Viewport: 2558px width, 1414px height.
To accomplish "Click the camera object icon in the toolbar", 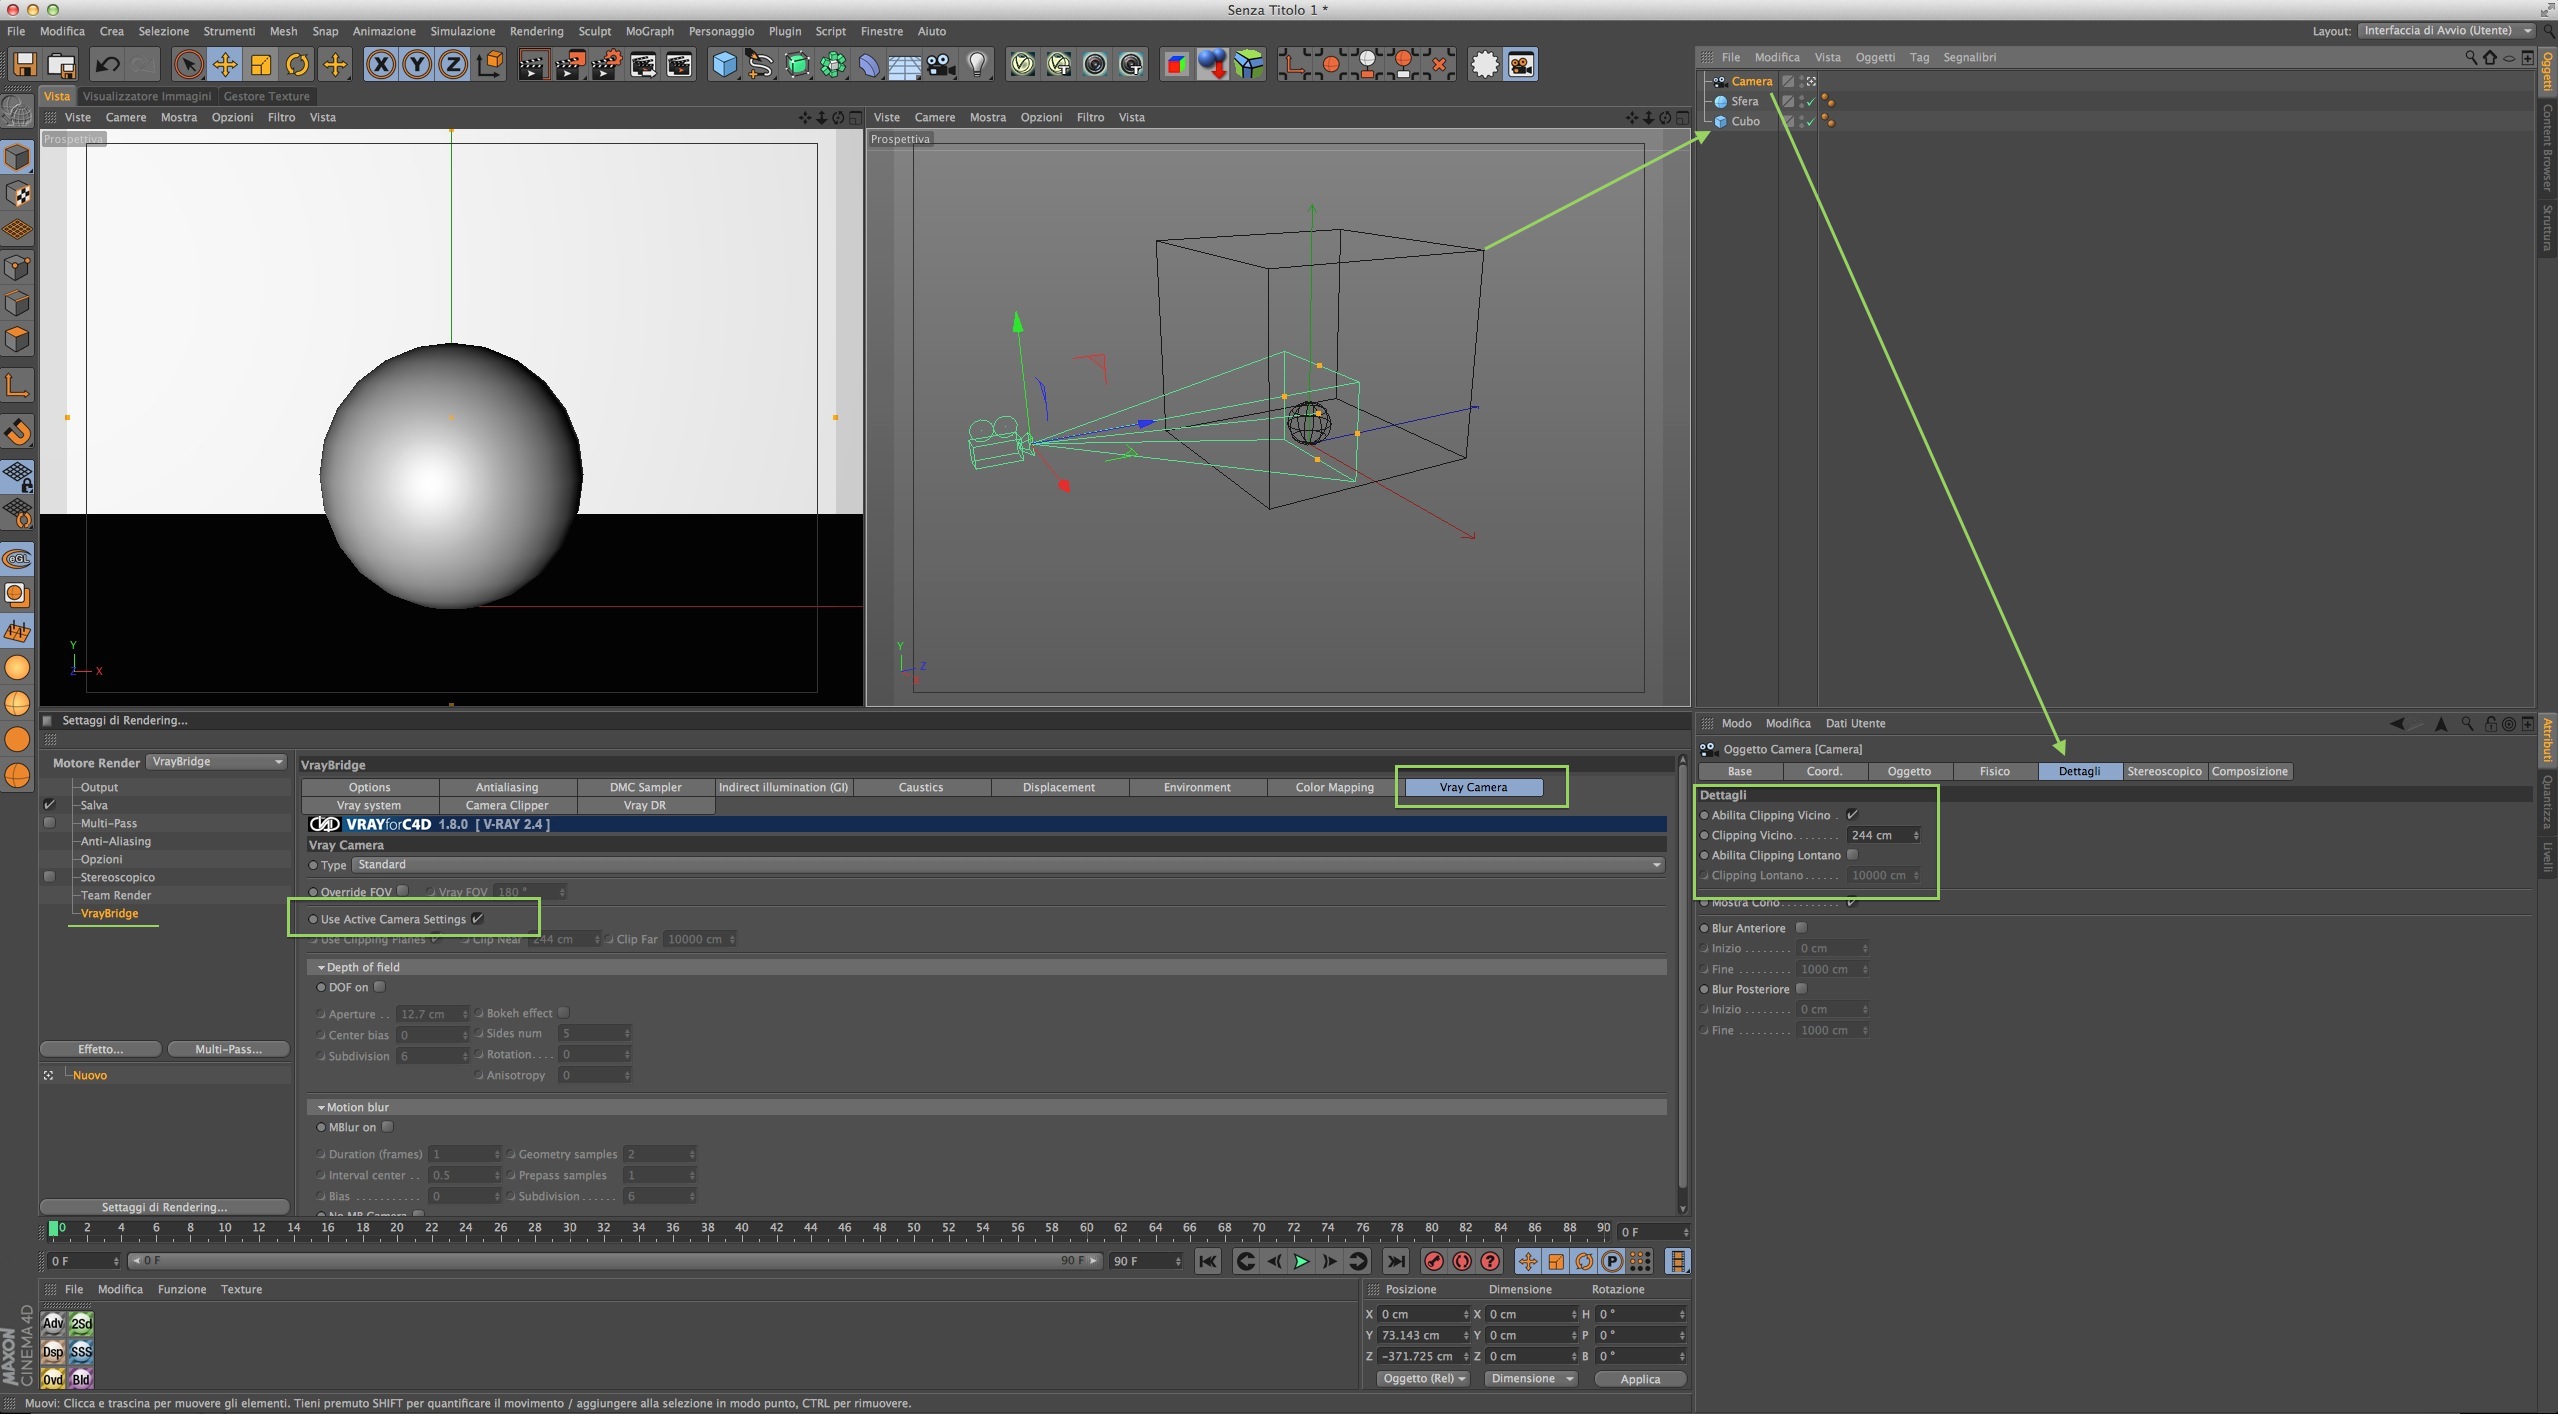I will tap(940, 65).
